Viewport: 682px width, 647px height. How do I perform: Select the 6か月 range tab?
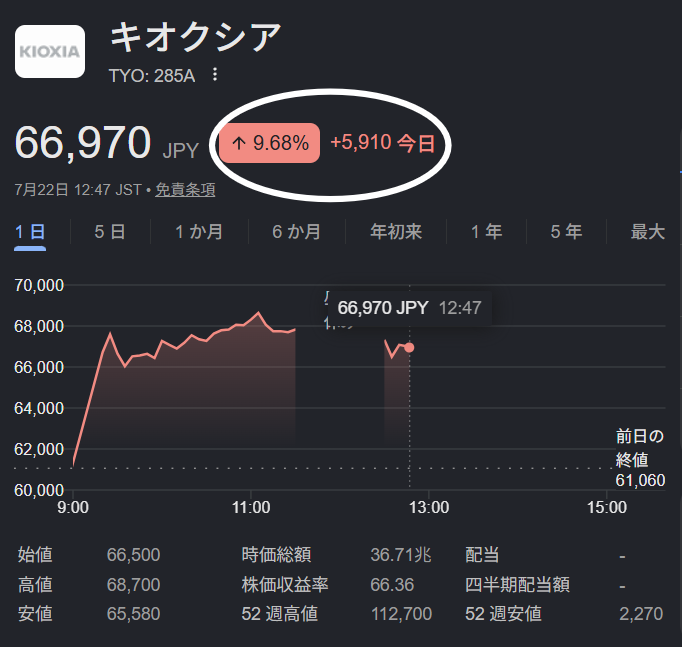(x=297, y=232)
